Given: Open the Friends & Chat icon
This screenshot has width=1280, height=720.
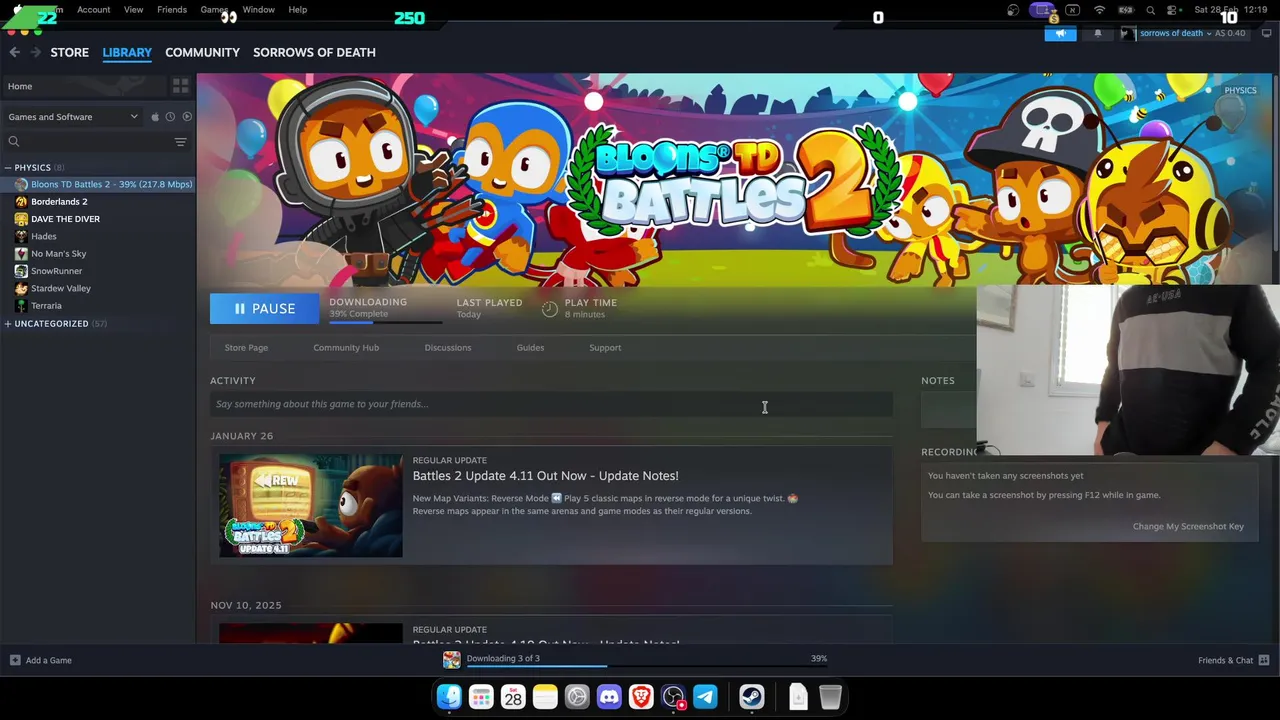Looking at the screenshot, I should point(1264,660).
